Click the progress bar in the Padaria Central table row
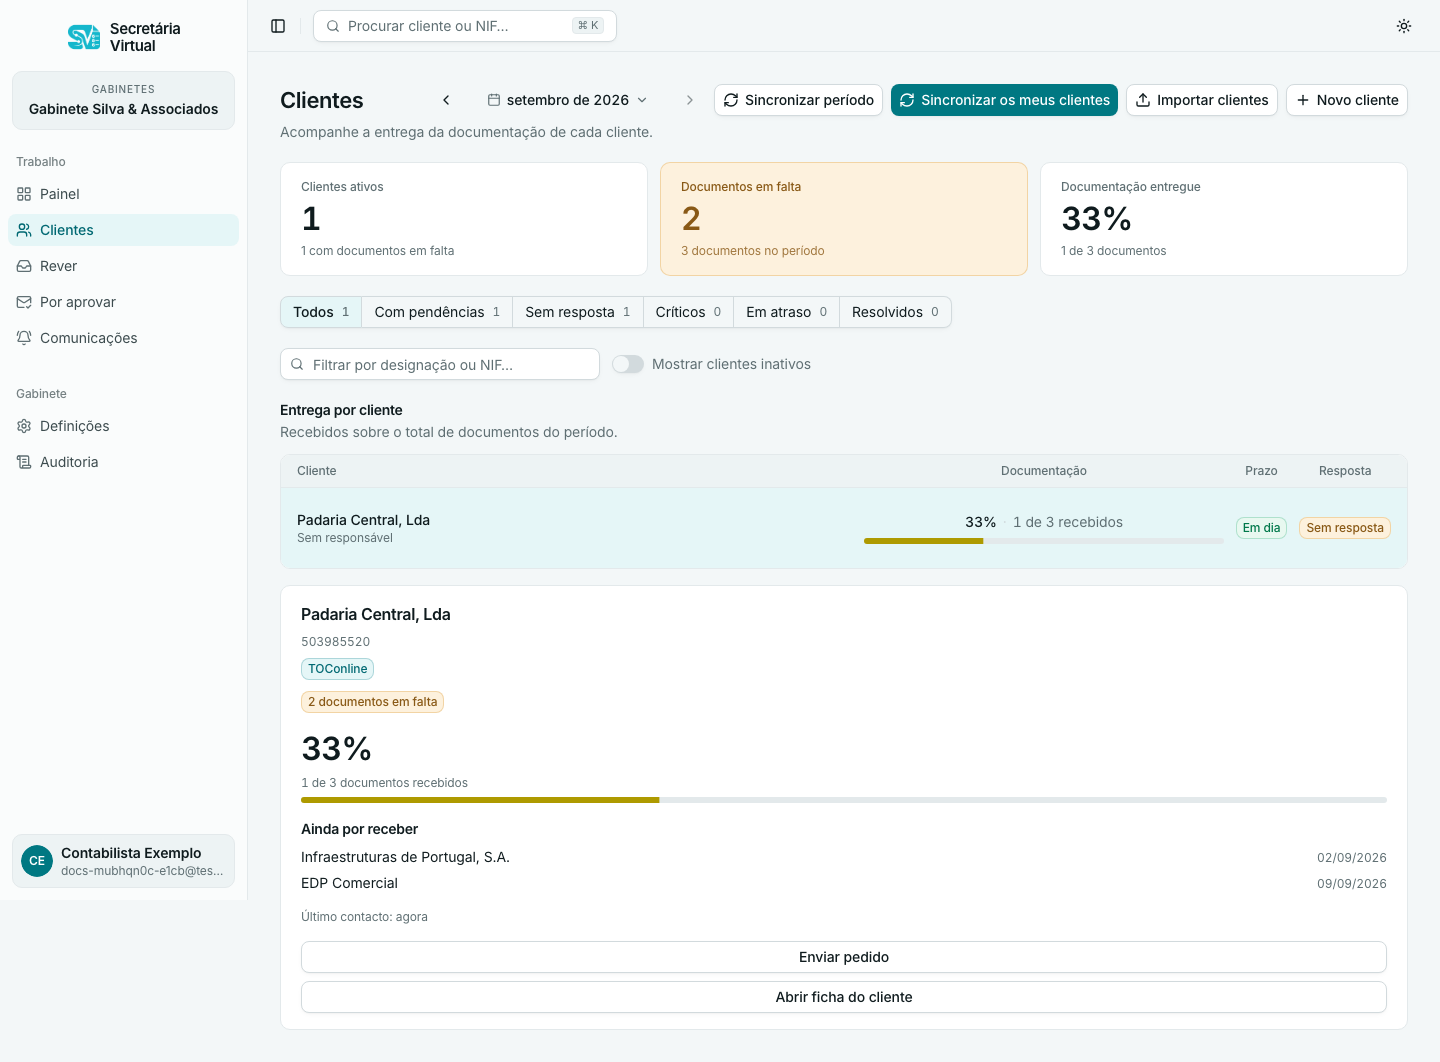 (1044, 541)
